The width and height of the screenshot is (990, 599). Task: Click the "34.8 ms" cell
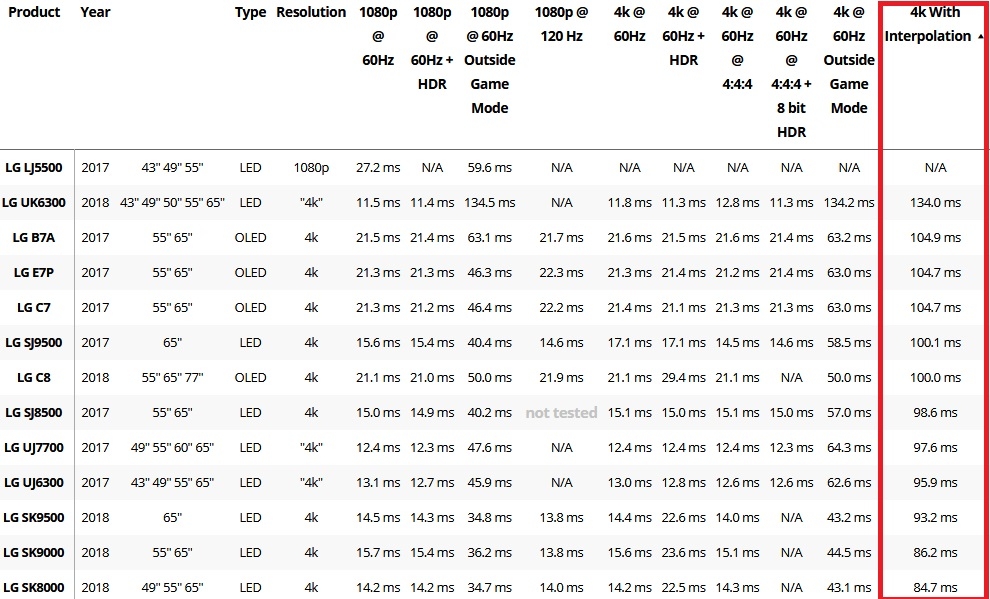coord(490,518)
